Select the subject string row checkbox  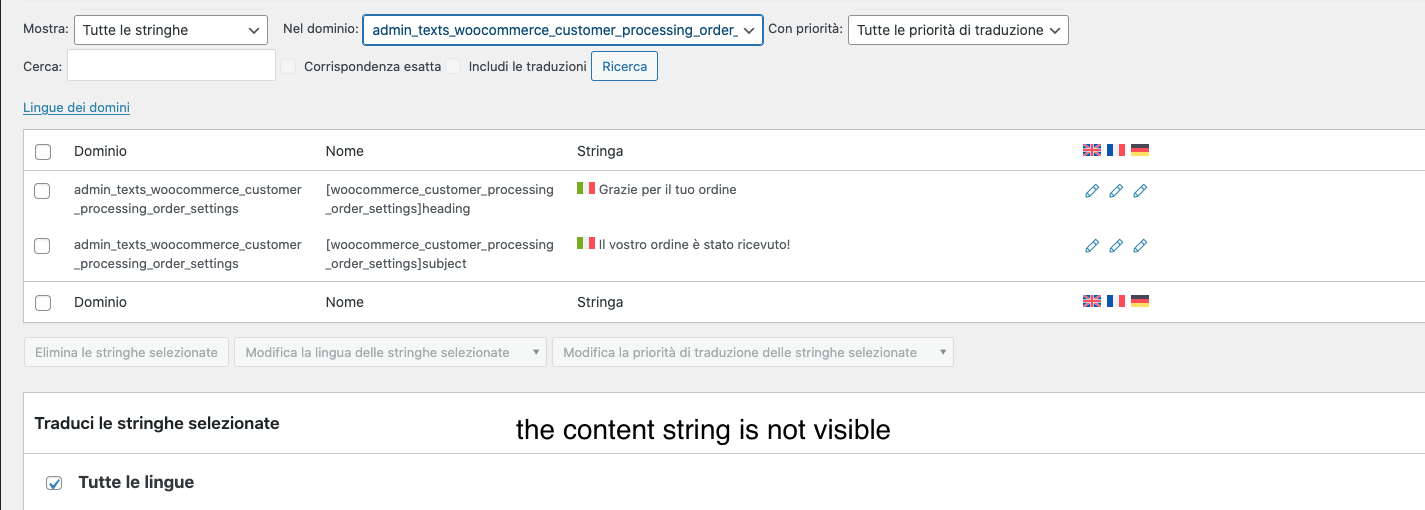click(43, 246)
